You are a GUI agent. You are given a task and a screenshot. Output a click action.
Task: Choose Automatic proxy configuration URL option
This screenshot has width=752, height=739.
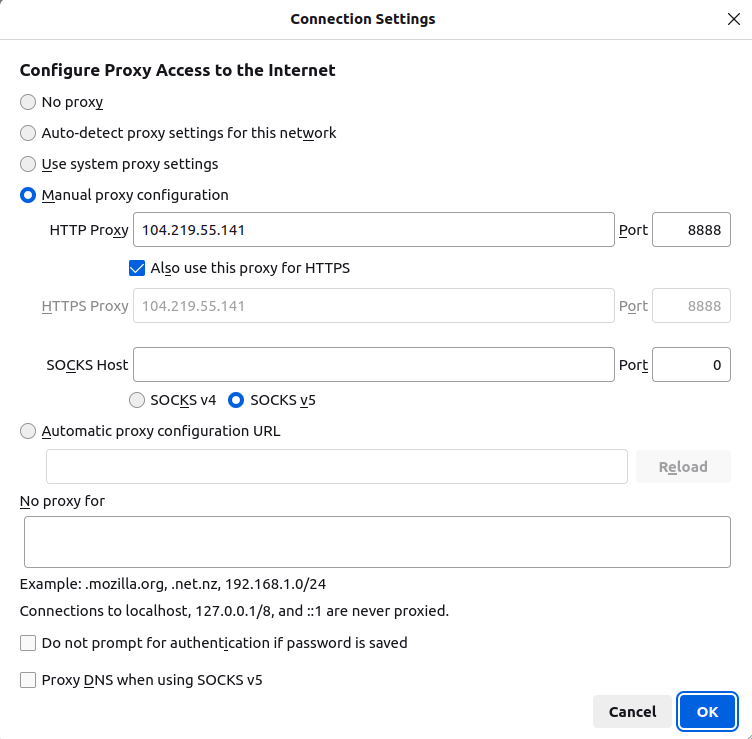coord(28,431)
